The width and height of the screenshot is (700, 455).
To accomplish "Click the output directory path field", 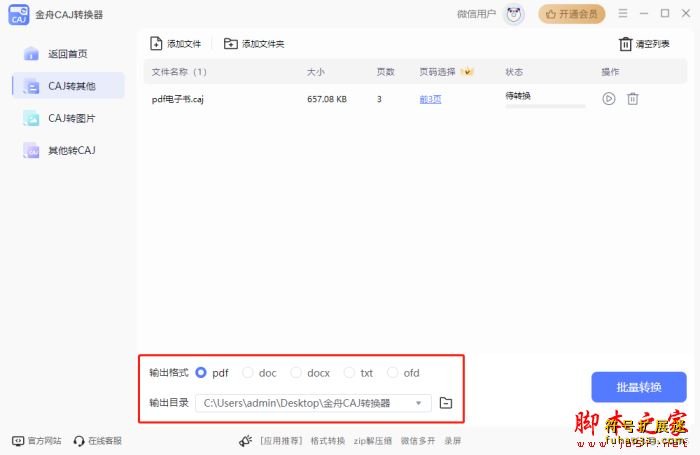I will pyautogui.click(x=313, y=403).
